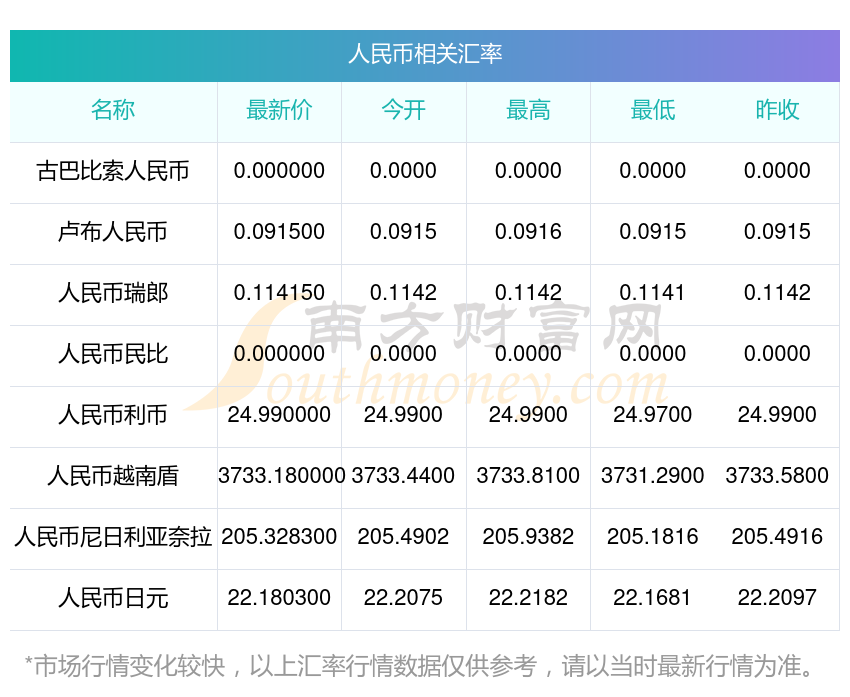Click the 最新价 column header

pos(279,110)
